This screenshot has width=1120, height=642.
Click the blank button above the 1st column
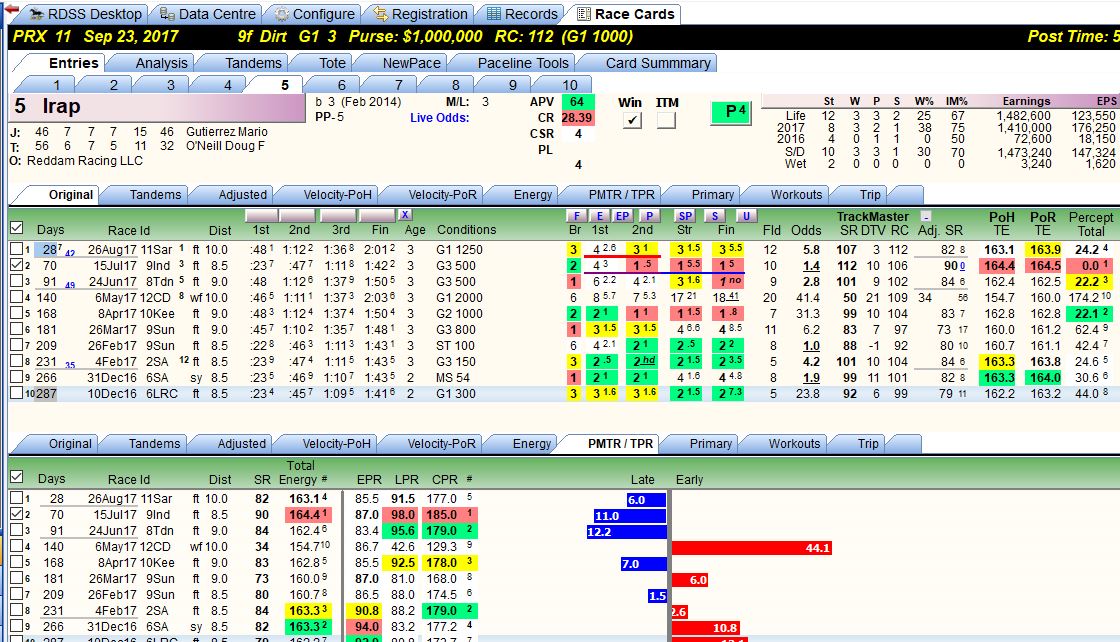[x=261, y=216]
